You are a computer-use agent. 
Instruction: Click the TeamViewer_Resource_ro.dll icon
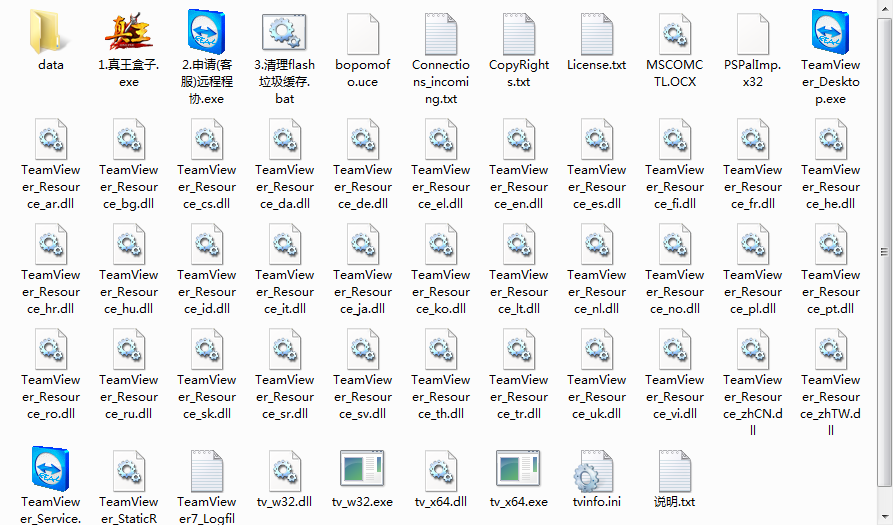51,348
